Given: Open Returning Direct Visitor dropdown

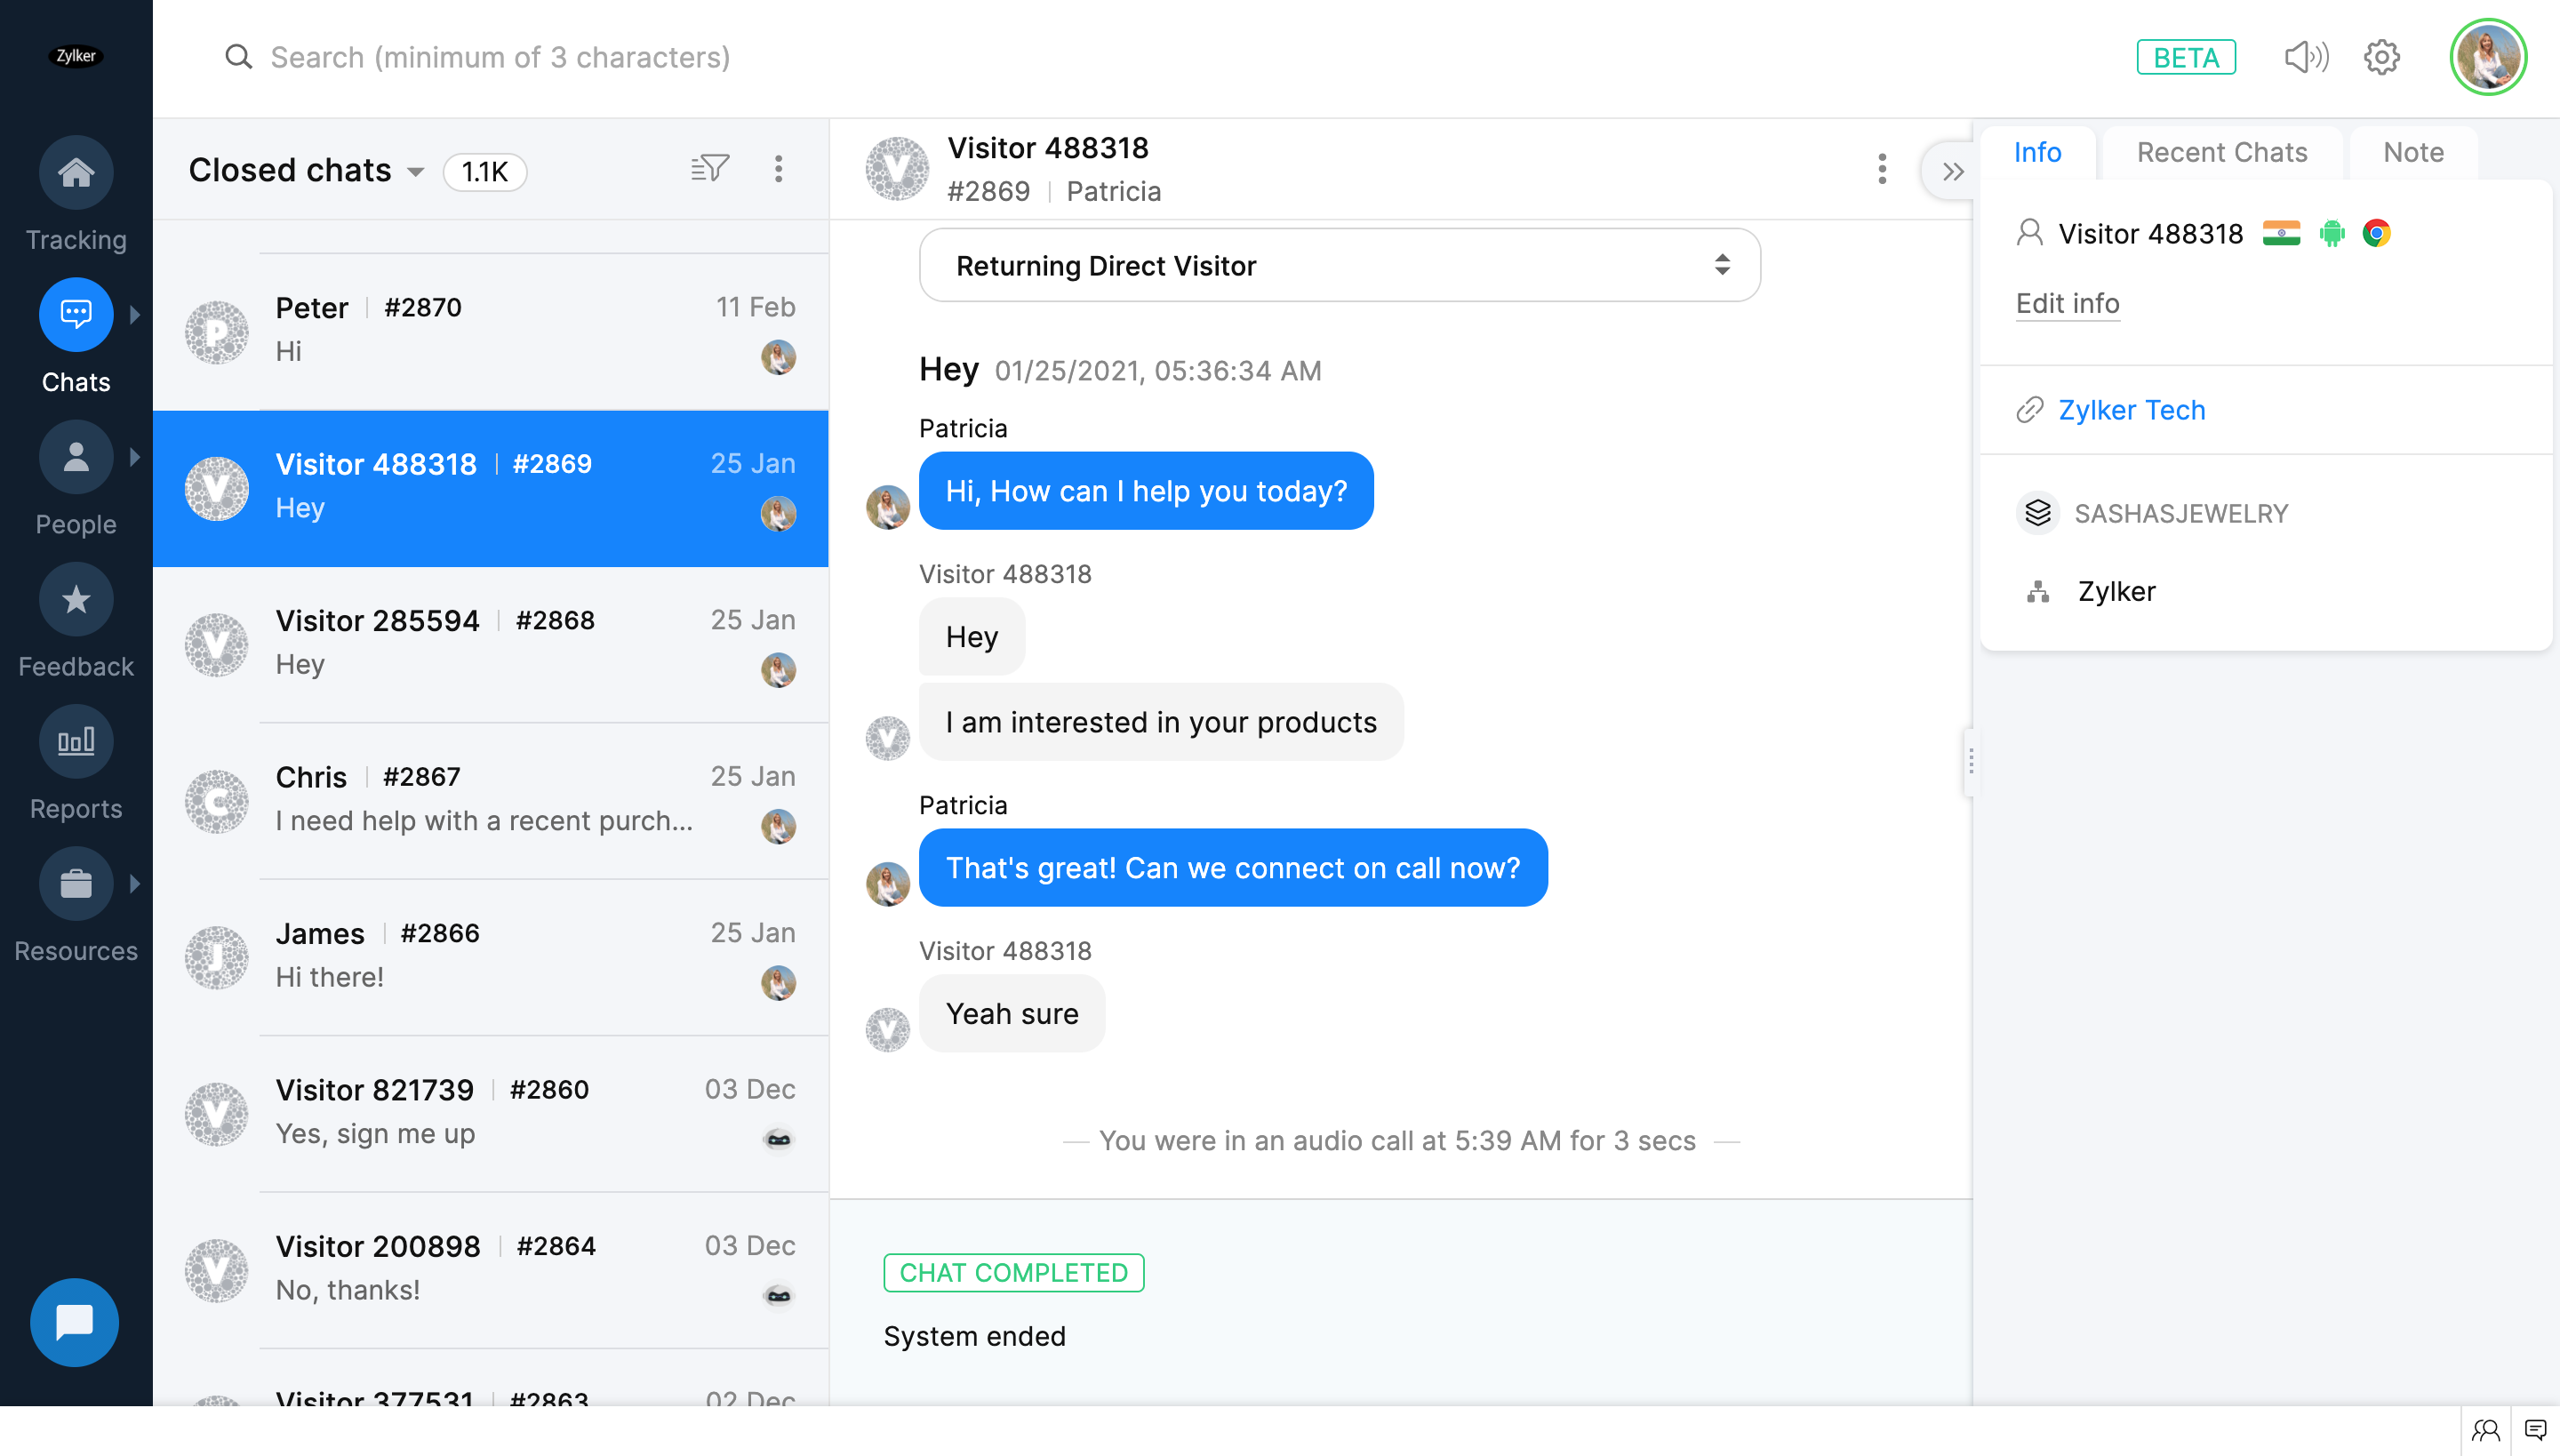Looking at the screenshot, I should 1339,266.
